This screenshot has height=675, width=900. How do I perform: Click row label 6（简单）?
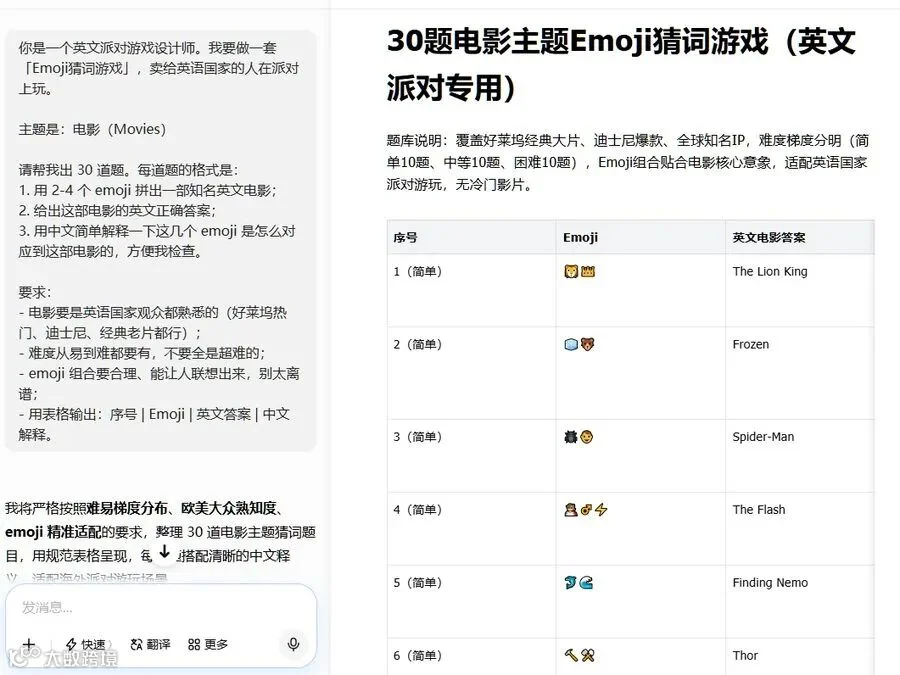(418, 655)
